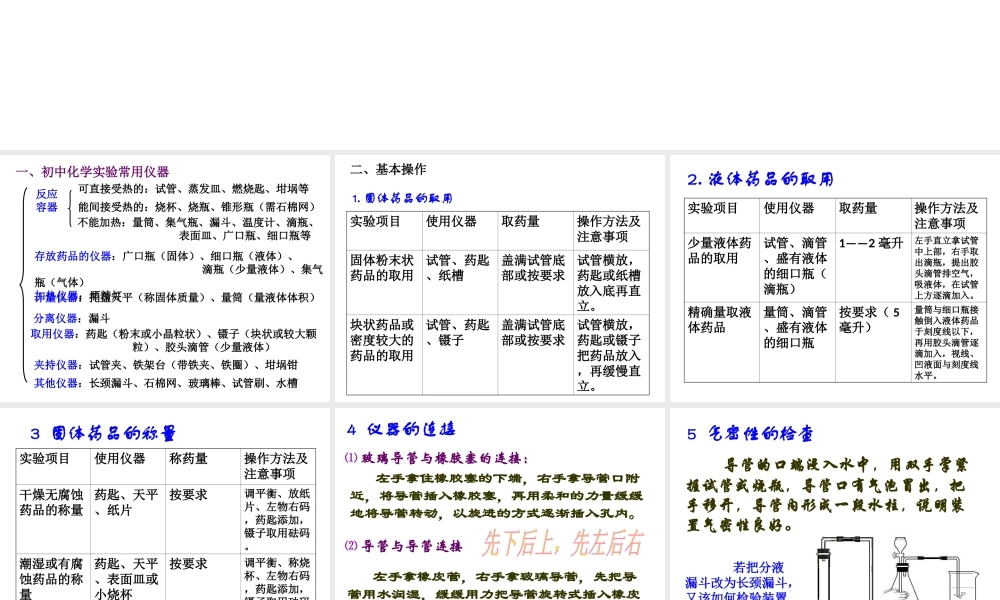This screenshot has height=600, width=1000.
Task: Click the cell 药匙、天平、表面皿或小烧杯
Action: (128, 576)
